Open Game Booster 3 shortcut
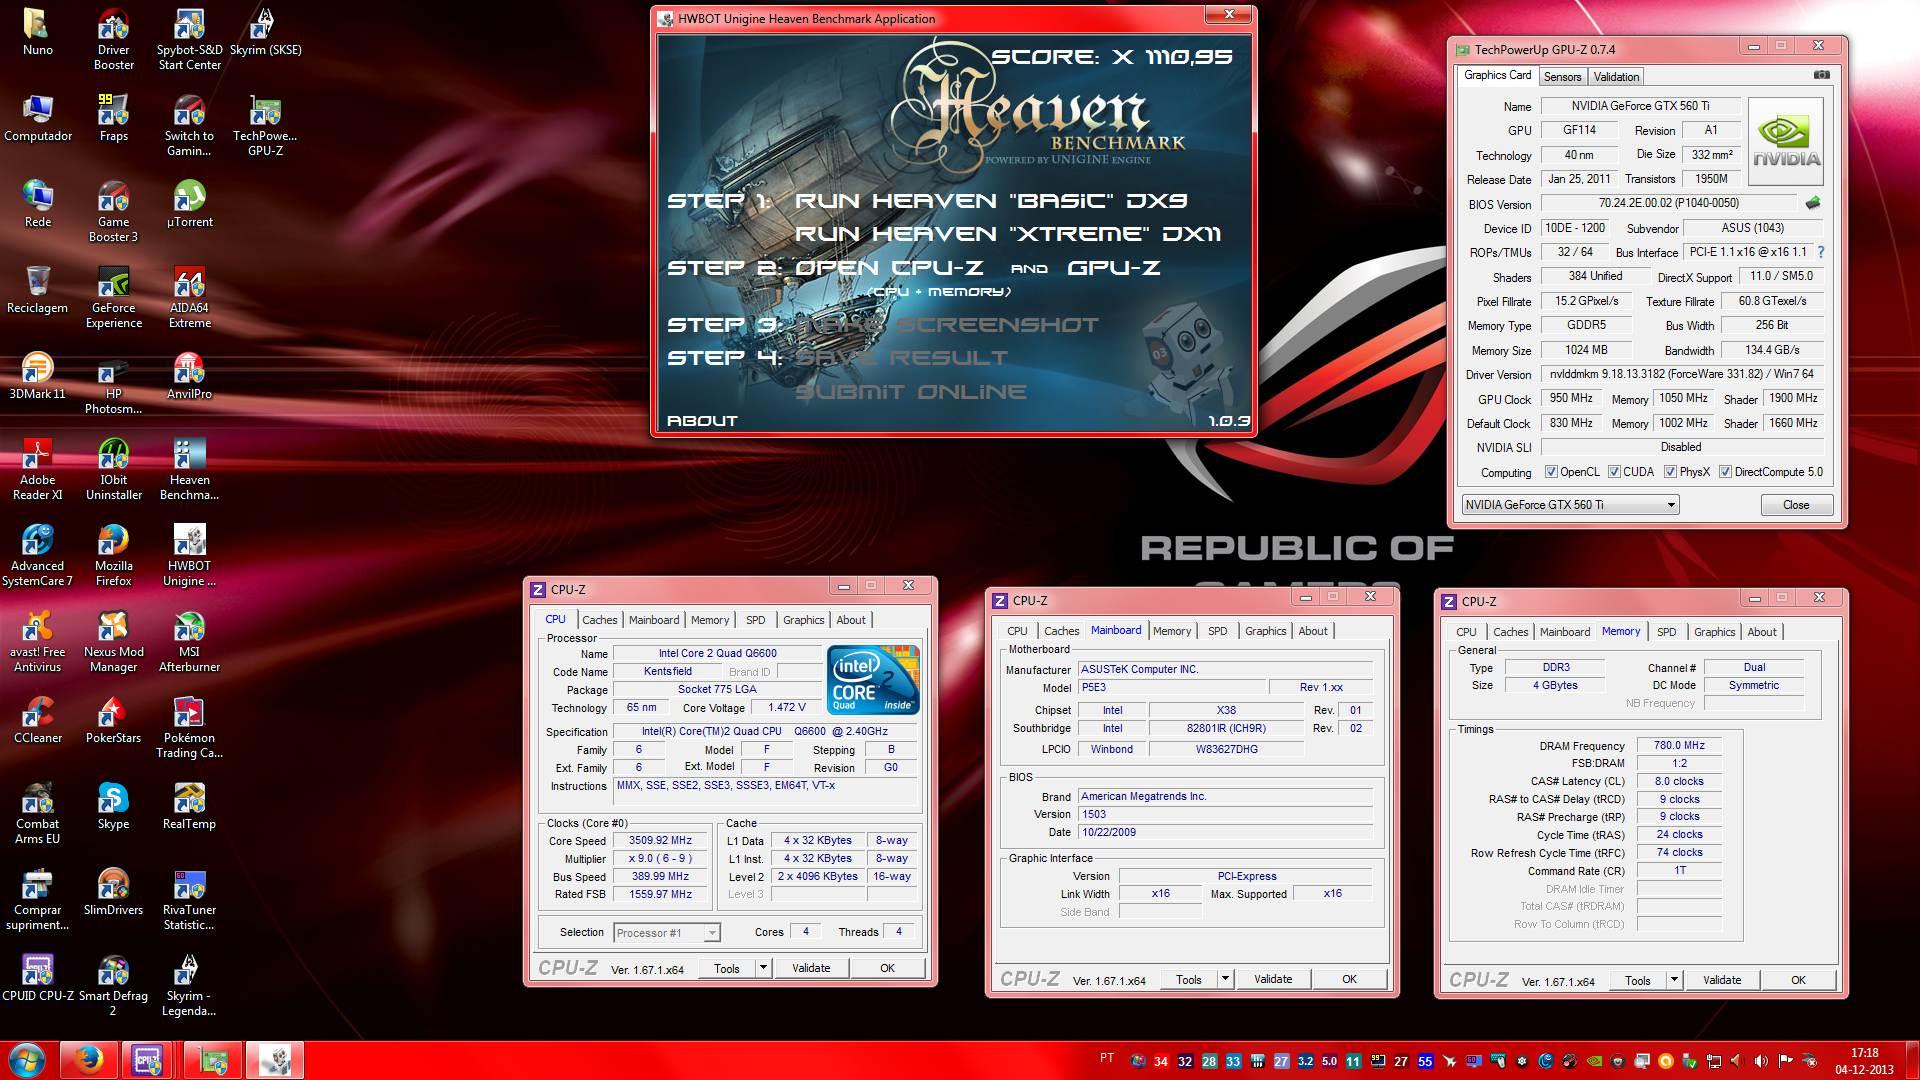 pos(113,212)
